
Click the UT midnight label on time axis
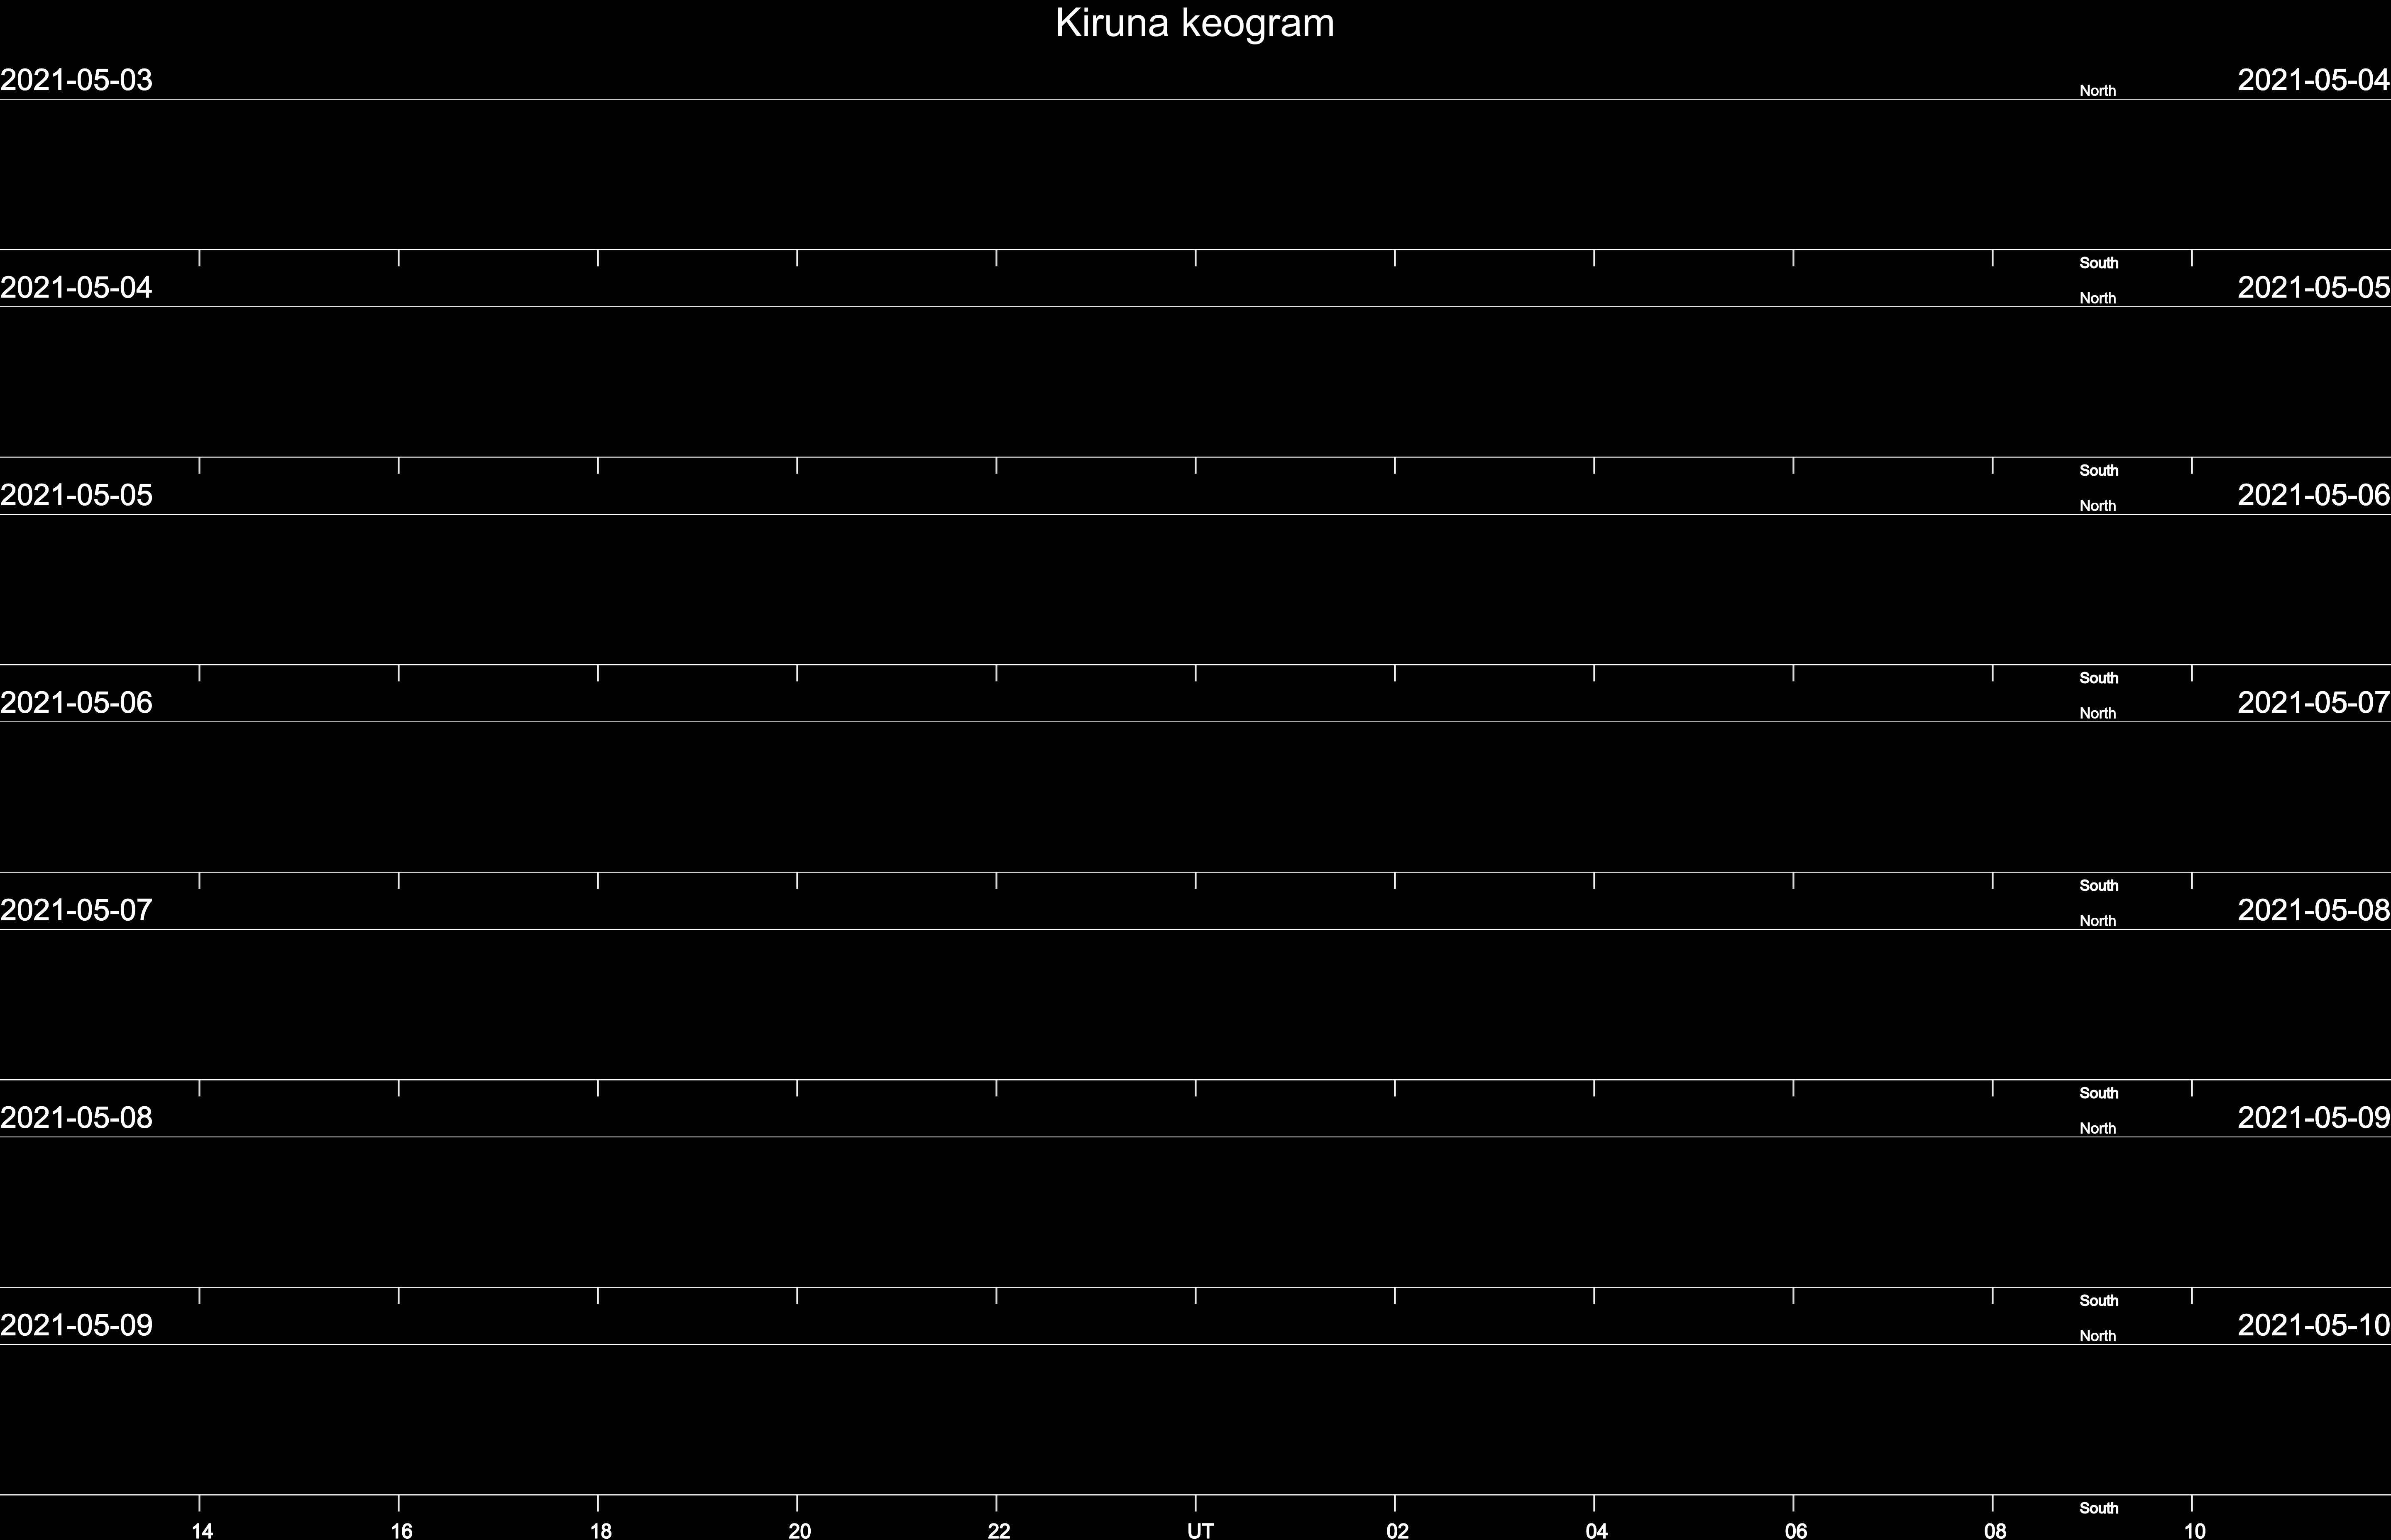[x=1200, y=1530]
